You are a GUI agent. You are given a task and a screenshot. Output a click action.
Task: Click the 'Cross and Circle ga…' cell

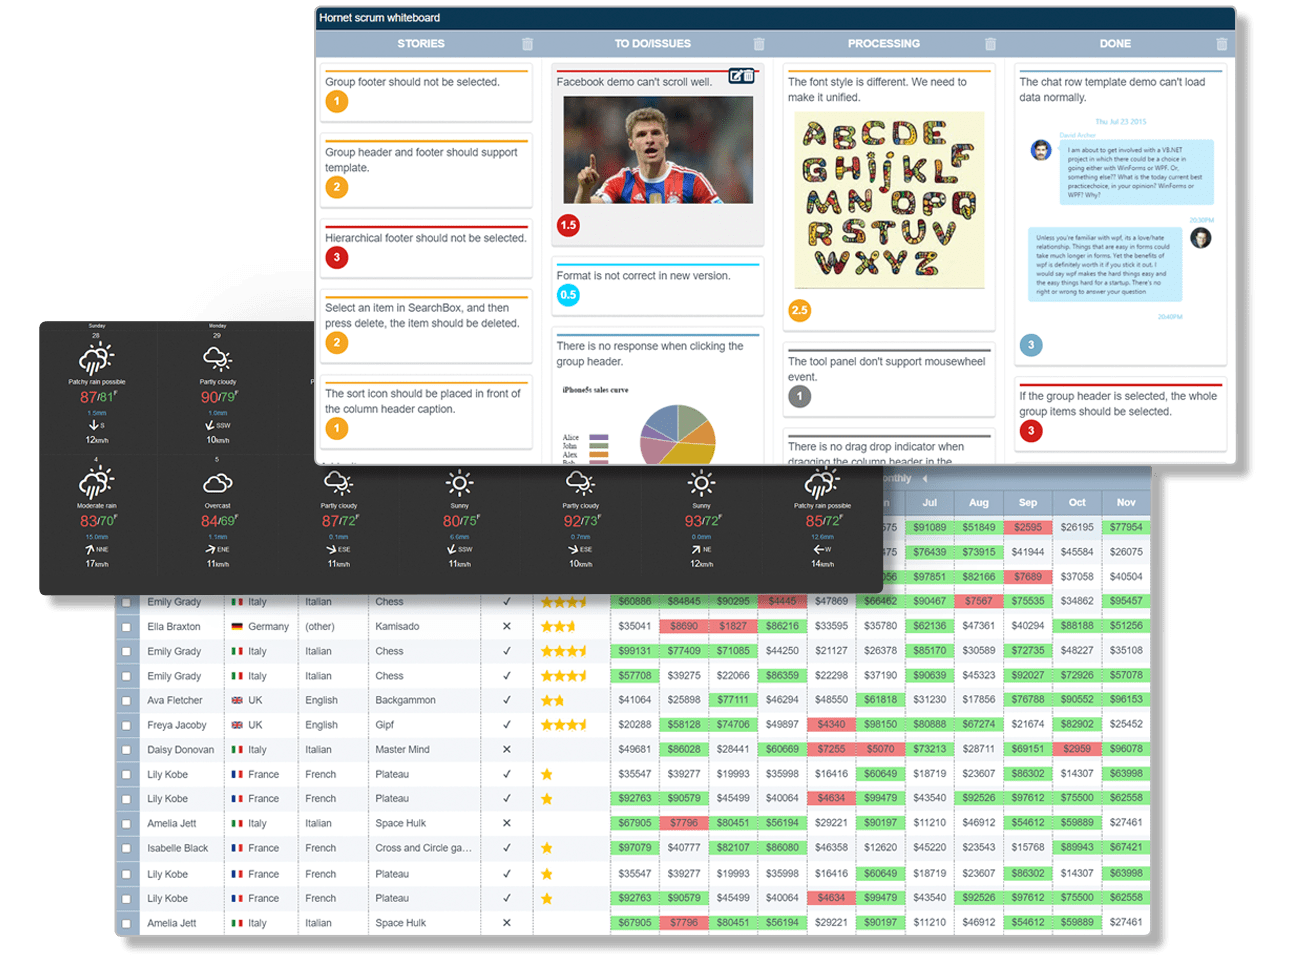tap(423, 848)
